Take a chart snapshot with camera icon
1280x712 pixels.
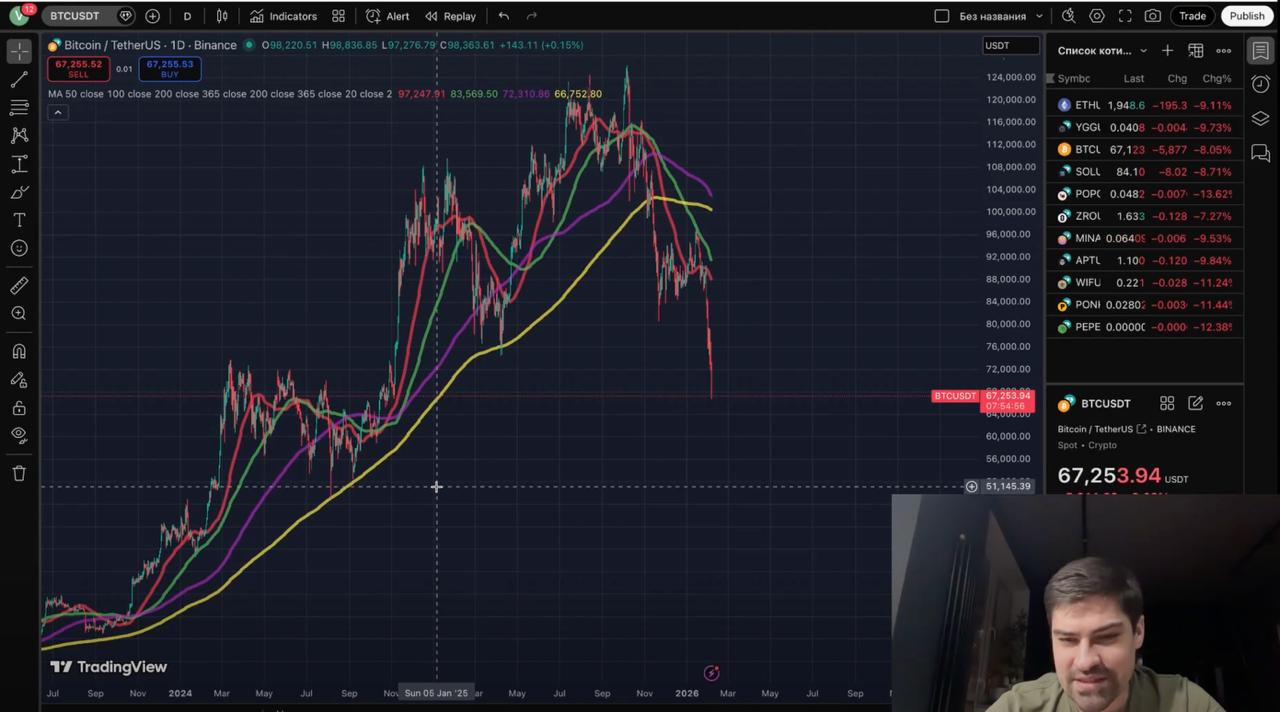pos(1153,16)
